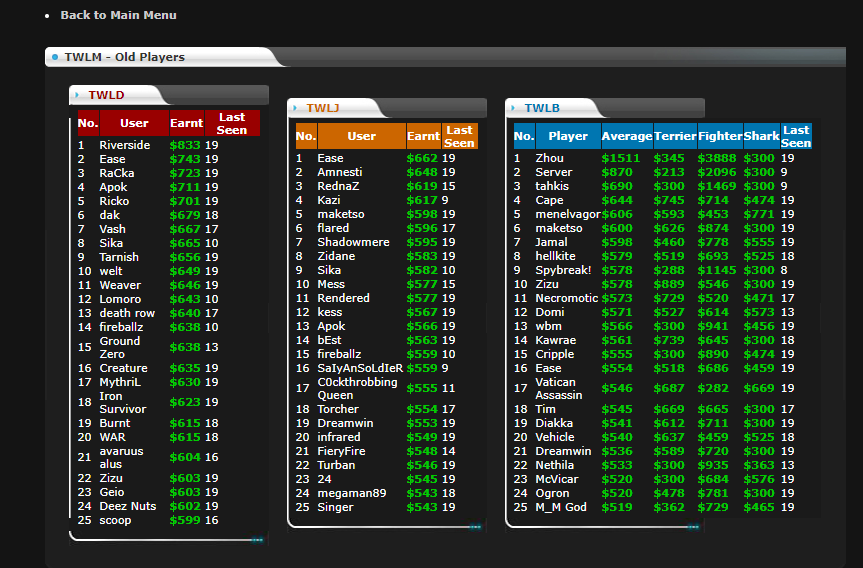Click the TWLM - Old Players header title
The width and height of the screenshot is (863, 568).
coord(124,57)
